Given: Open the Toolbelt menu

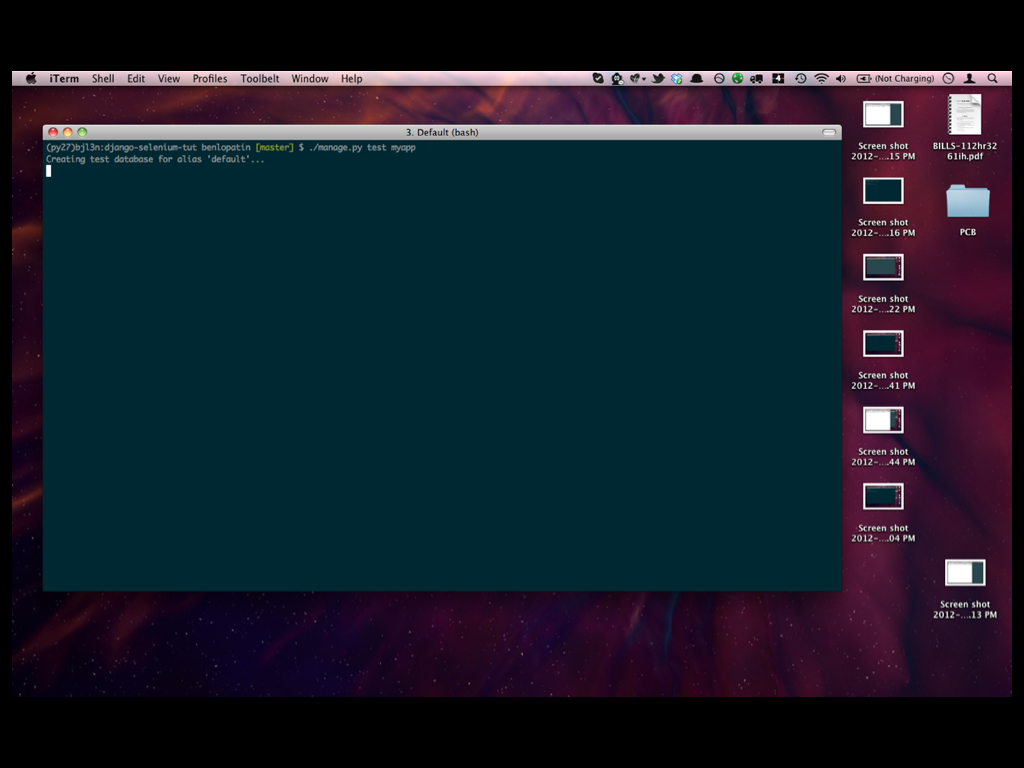Looking at the screenshot, I should tap(259, 78).
